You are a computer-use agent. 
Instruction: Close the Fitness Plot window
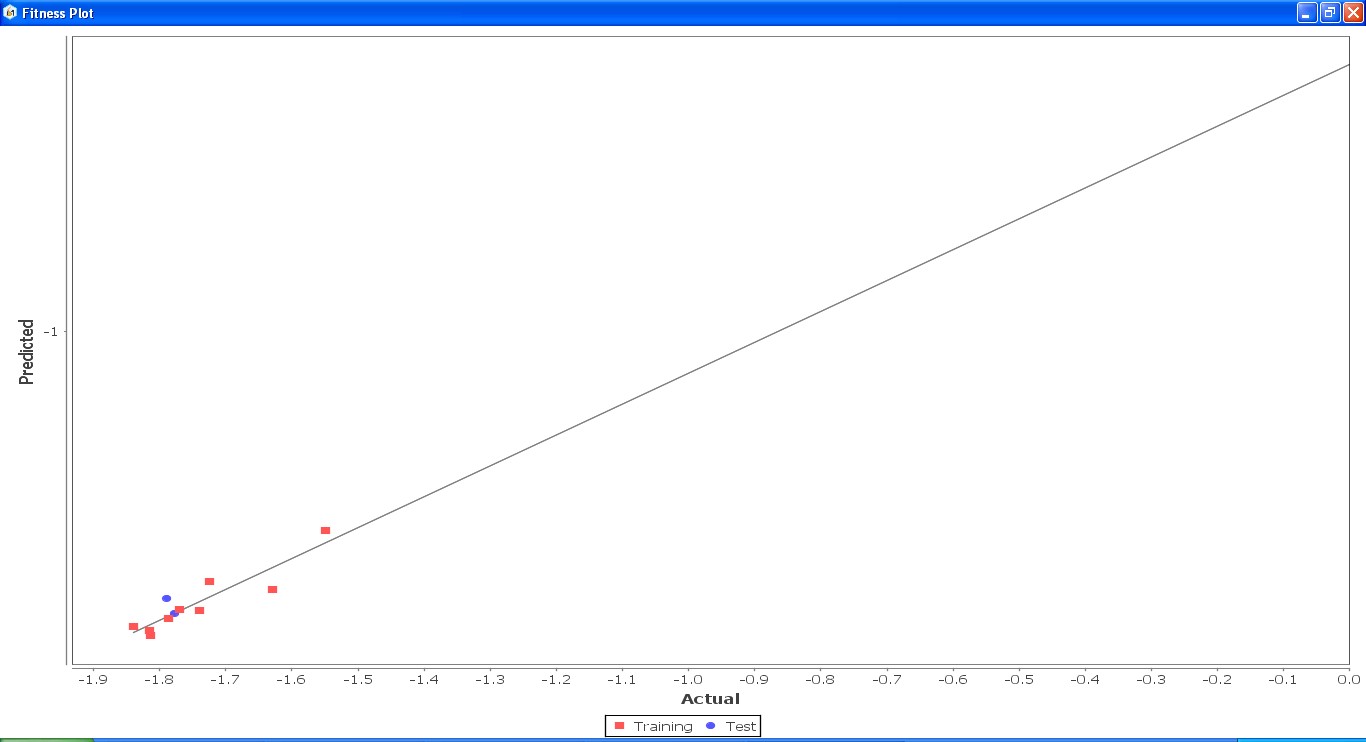pyautogui.click(x=1353, y=13)
